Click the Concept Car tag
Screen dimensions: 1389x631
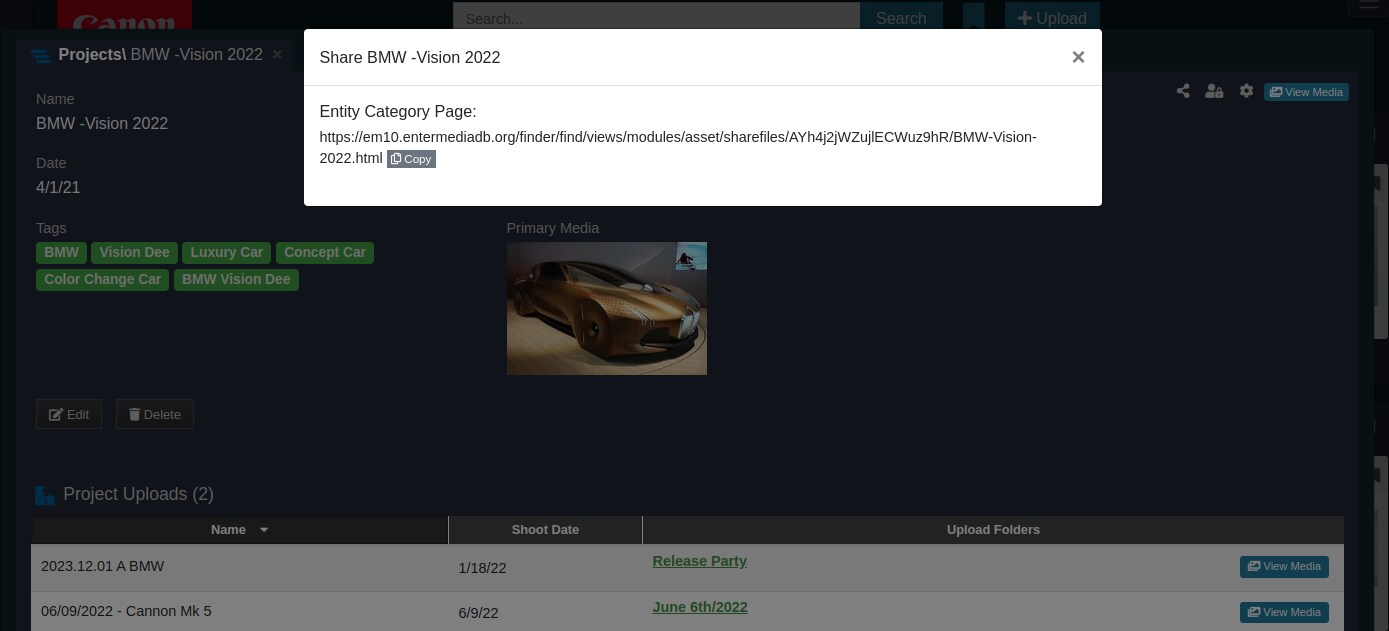tap(325, 253)
